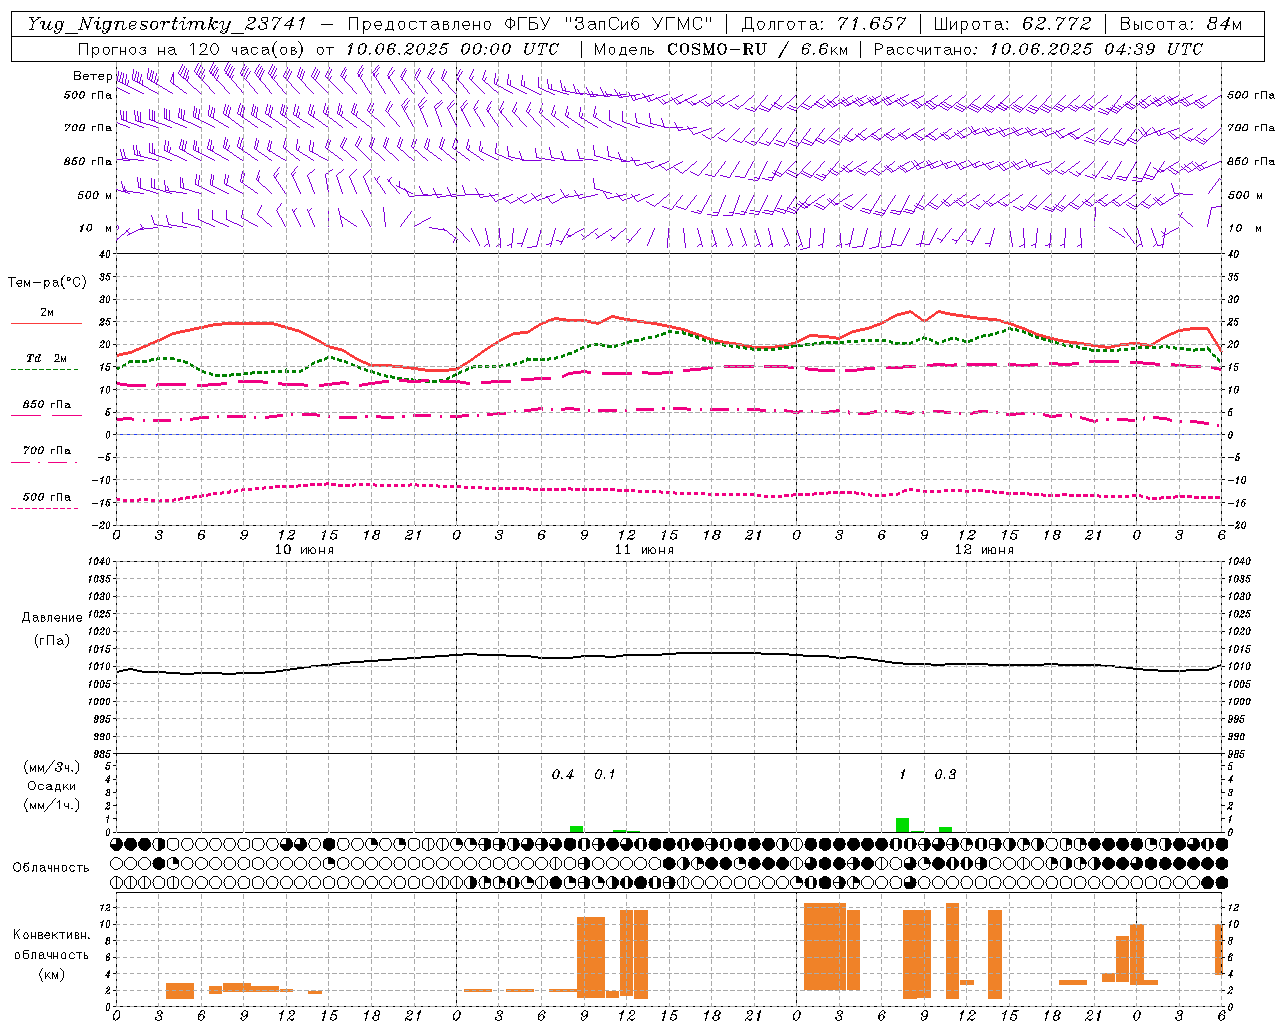Click the 12 июня date label
Viewport: 1280px width, 1024px height.
click(x=984, y=550)
